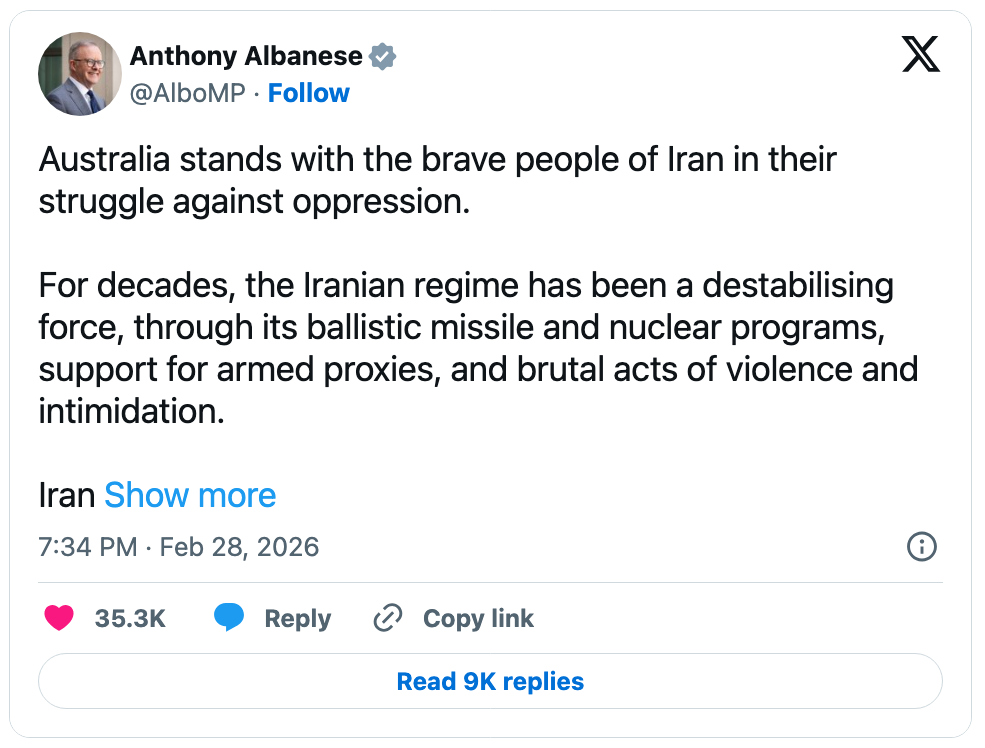Image resolution: width=985 pixels, height=748 pixels.
Task: Open the info circle icon beside timestamp
Action: [x=921, y=546]
